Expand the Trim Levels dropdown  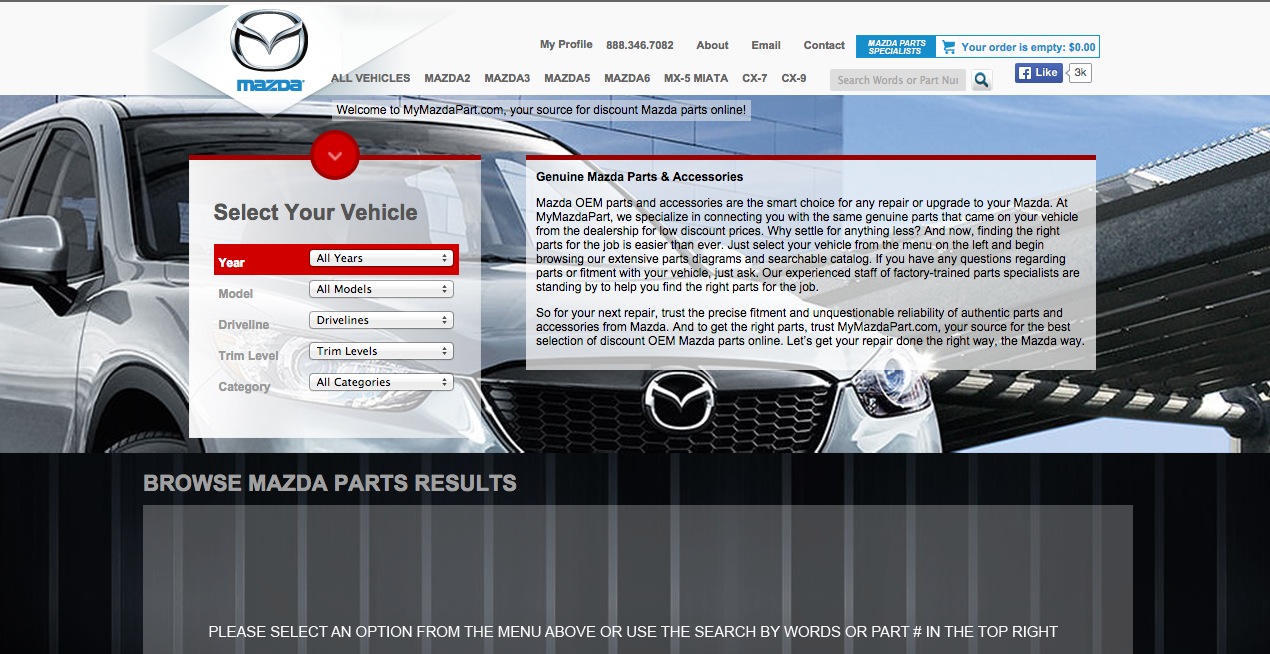pos(381,351)
